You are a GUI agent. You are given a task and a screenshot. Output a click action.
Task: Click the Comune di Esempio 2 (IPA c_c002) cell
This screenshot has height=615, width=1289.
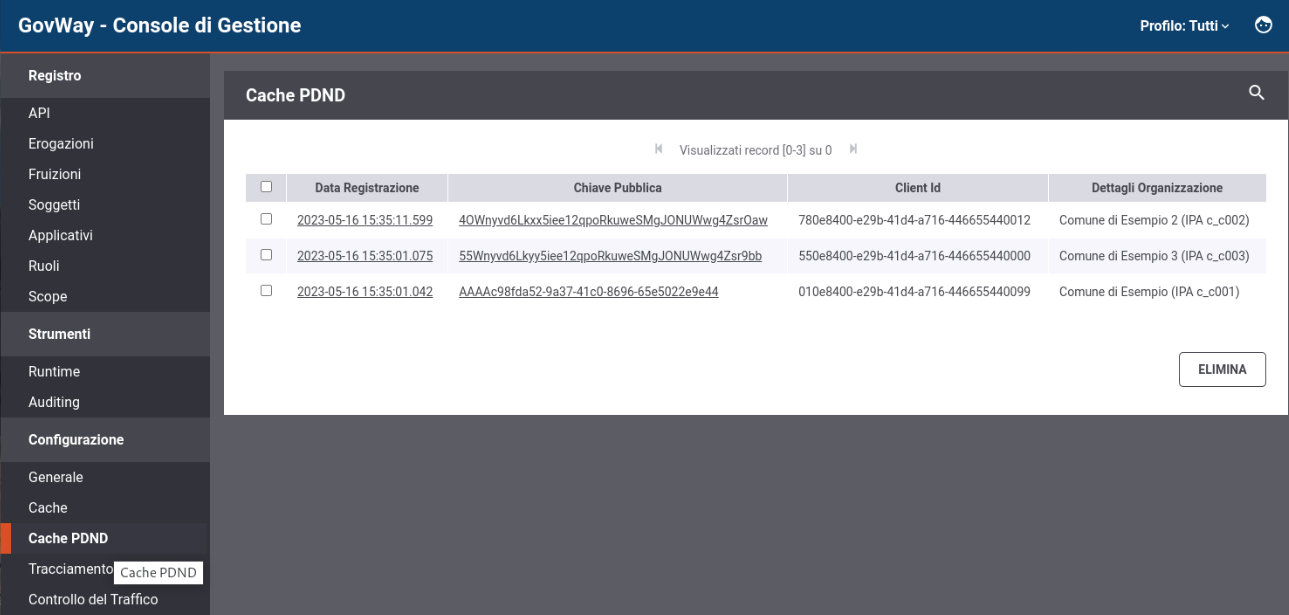[x=1154, y=220]
